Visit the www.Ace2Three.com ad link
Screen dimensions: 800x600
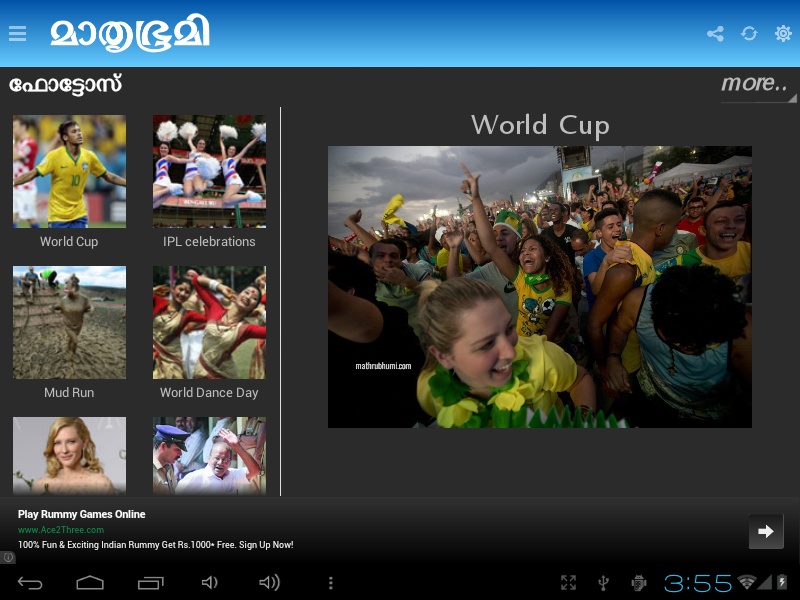point(61,530)
